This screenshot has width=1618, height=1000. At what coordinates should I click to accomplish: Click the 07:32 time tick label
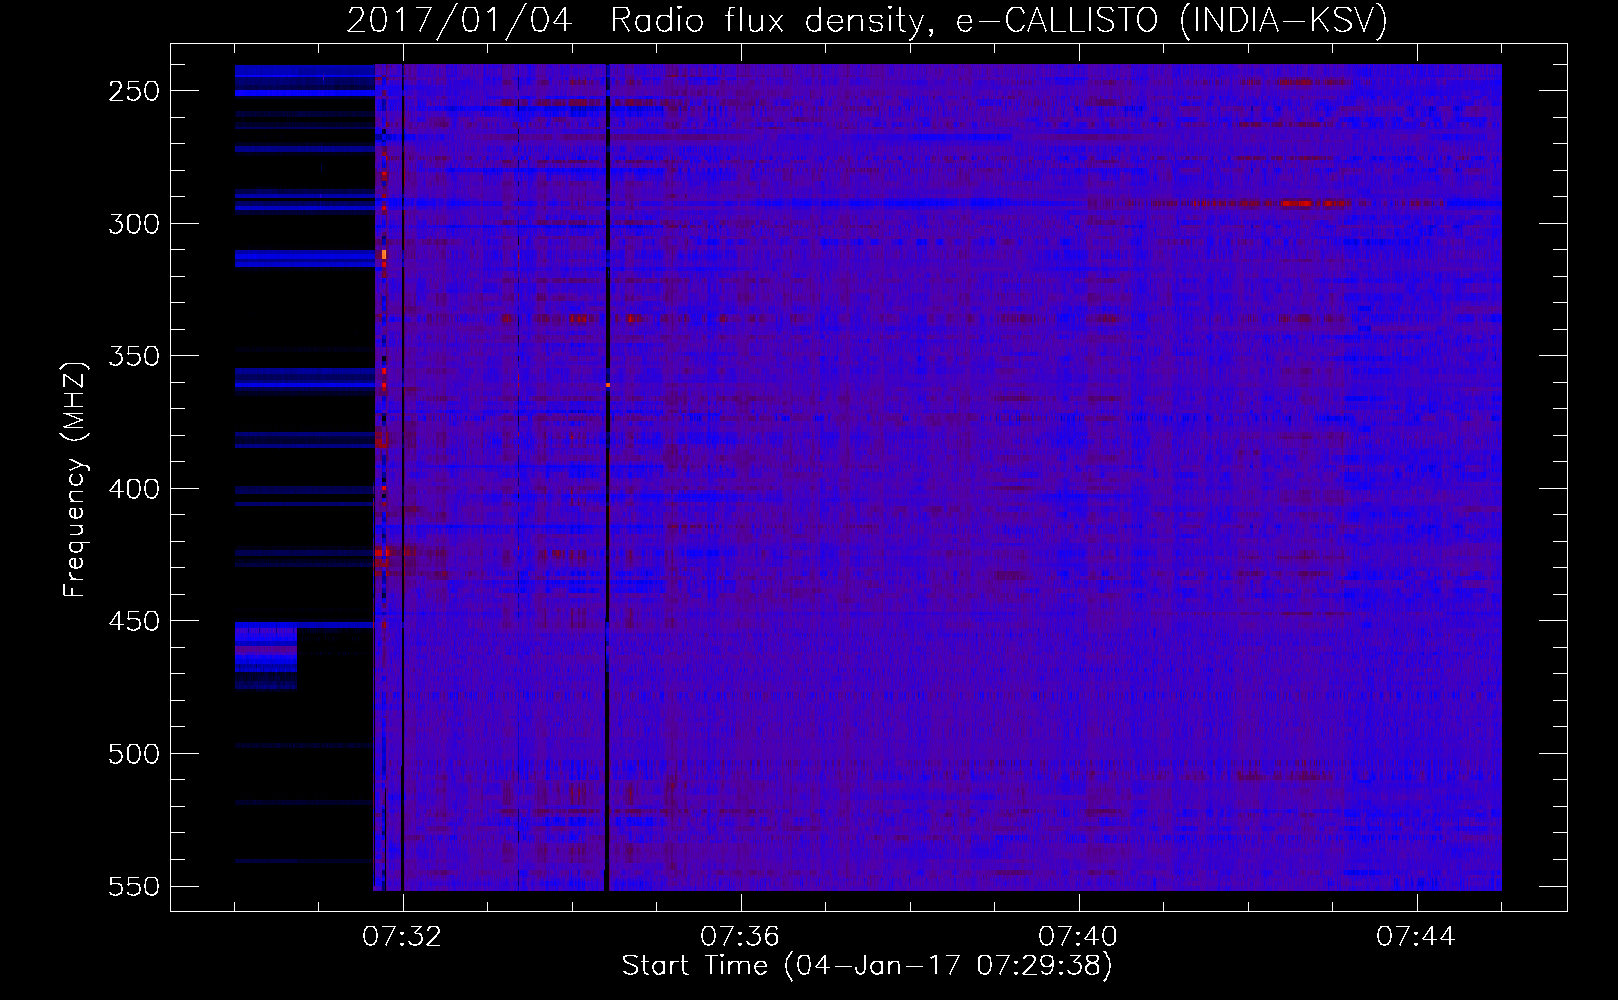[402, 937]
